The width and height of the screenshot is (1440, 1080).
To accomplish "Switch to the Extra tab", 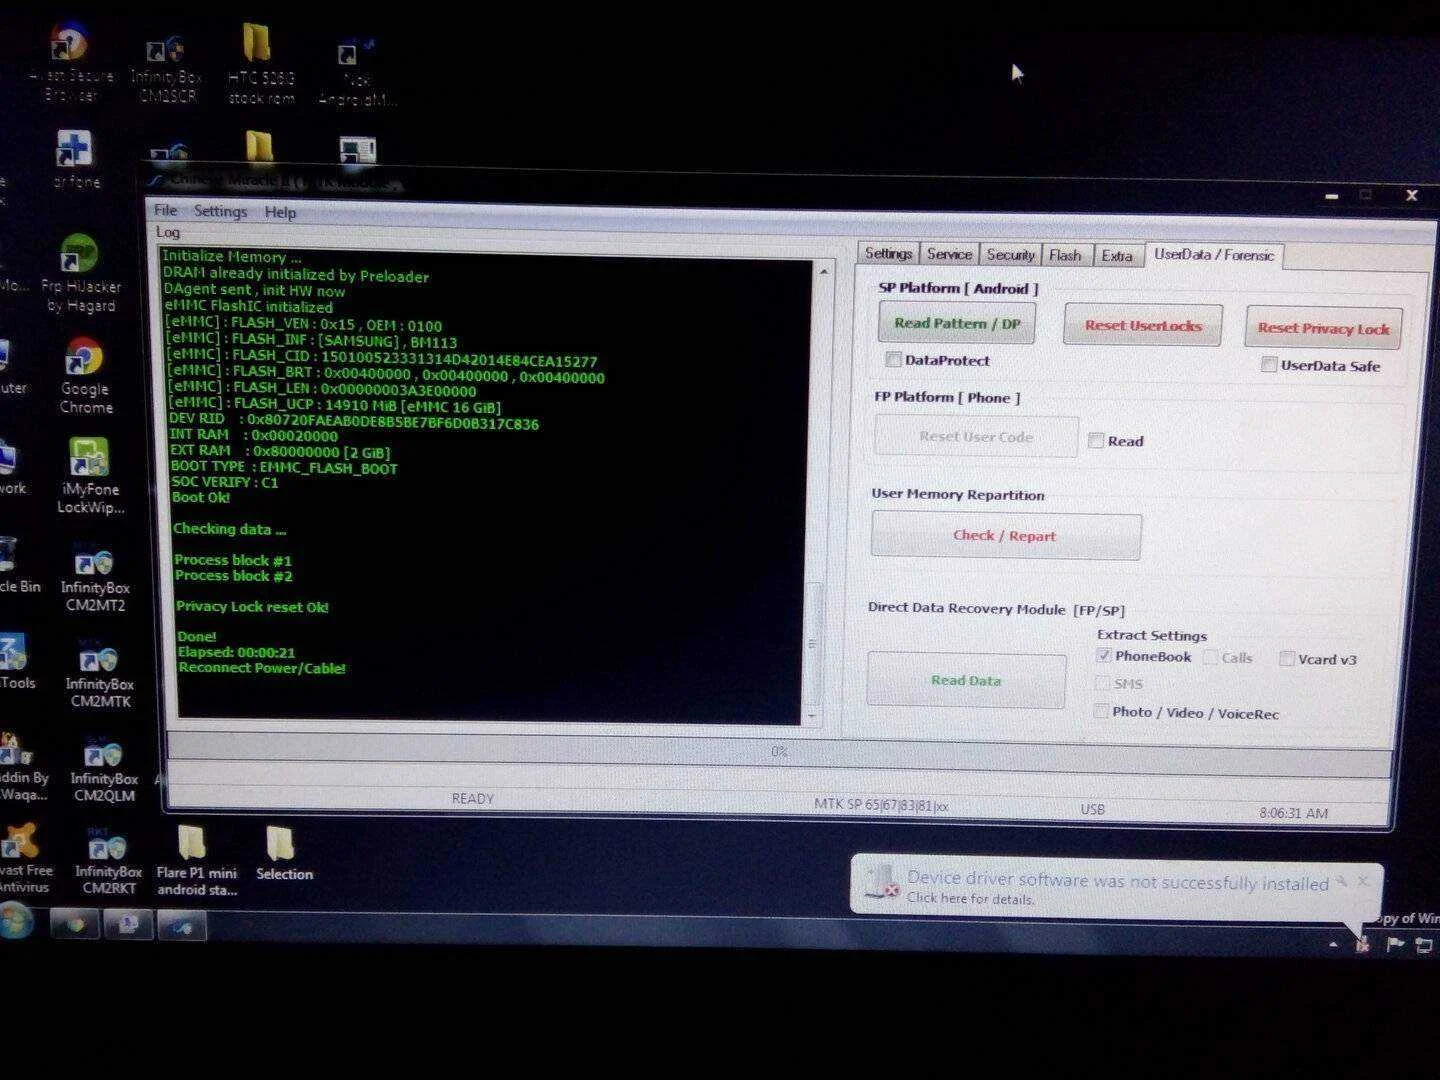I will pos(1117,256).
